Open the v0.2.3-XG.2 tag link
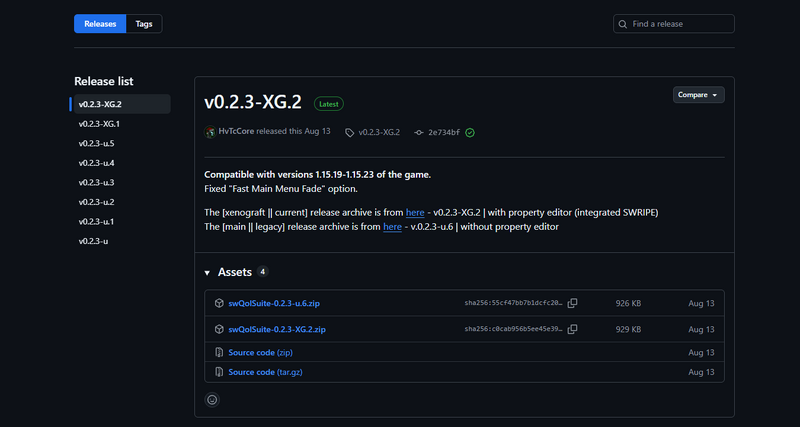The image size is (800, 427). [379, 133]
